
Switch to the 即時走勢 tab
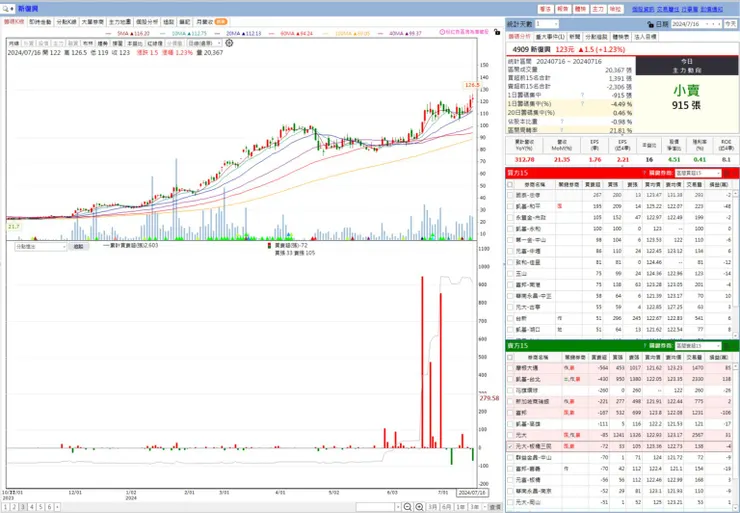click(40, 22)
